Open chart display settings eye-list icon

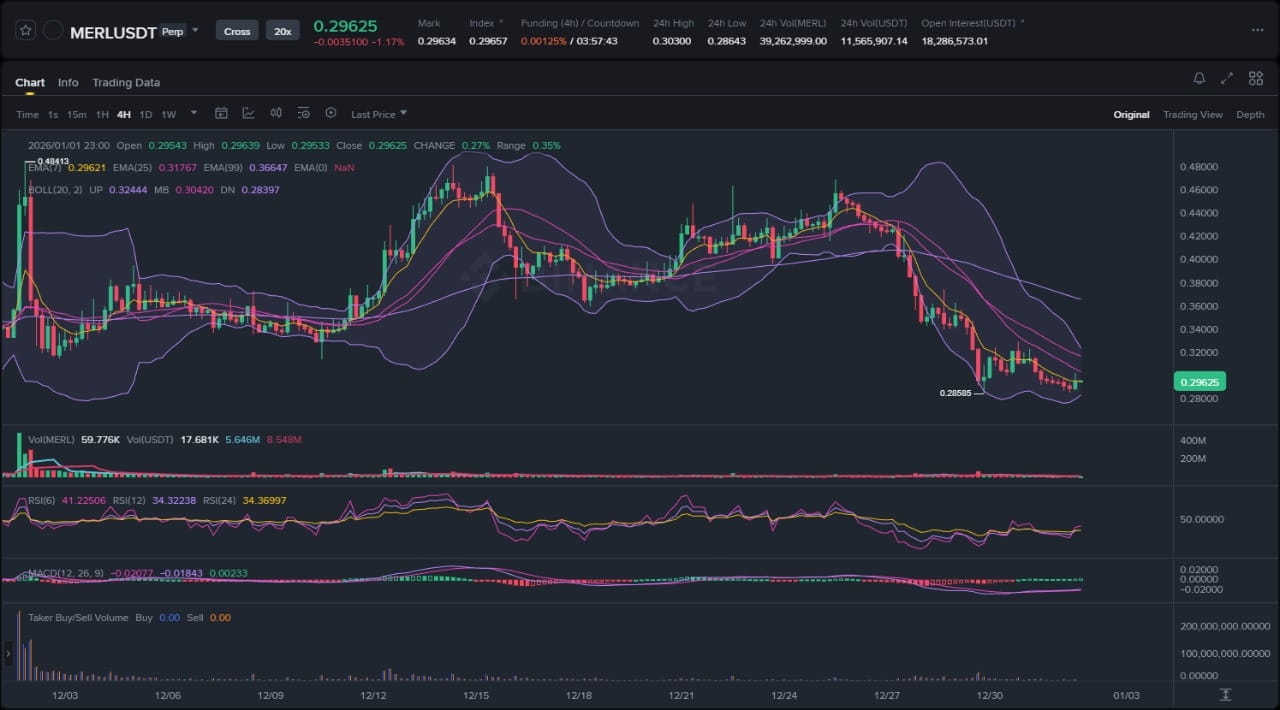(x=303, y=114)
